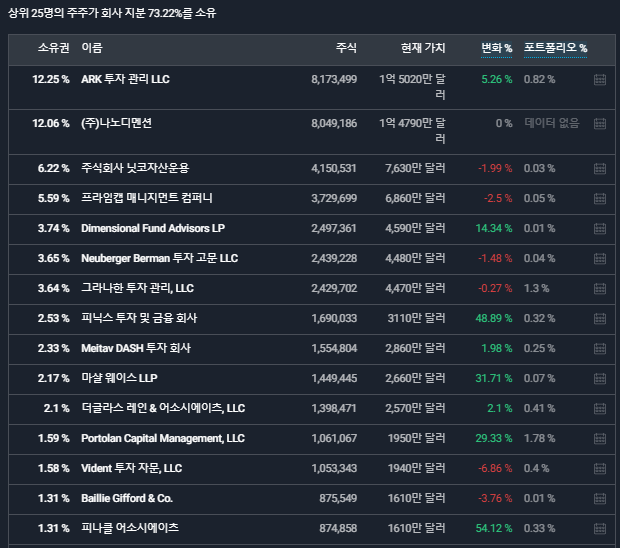Open calendar icon in ARK 투자 관리 LLC row

click(x=600, y=79)
